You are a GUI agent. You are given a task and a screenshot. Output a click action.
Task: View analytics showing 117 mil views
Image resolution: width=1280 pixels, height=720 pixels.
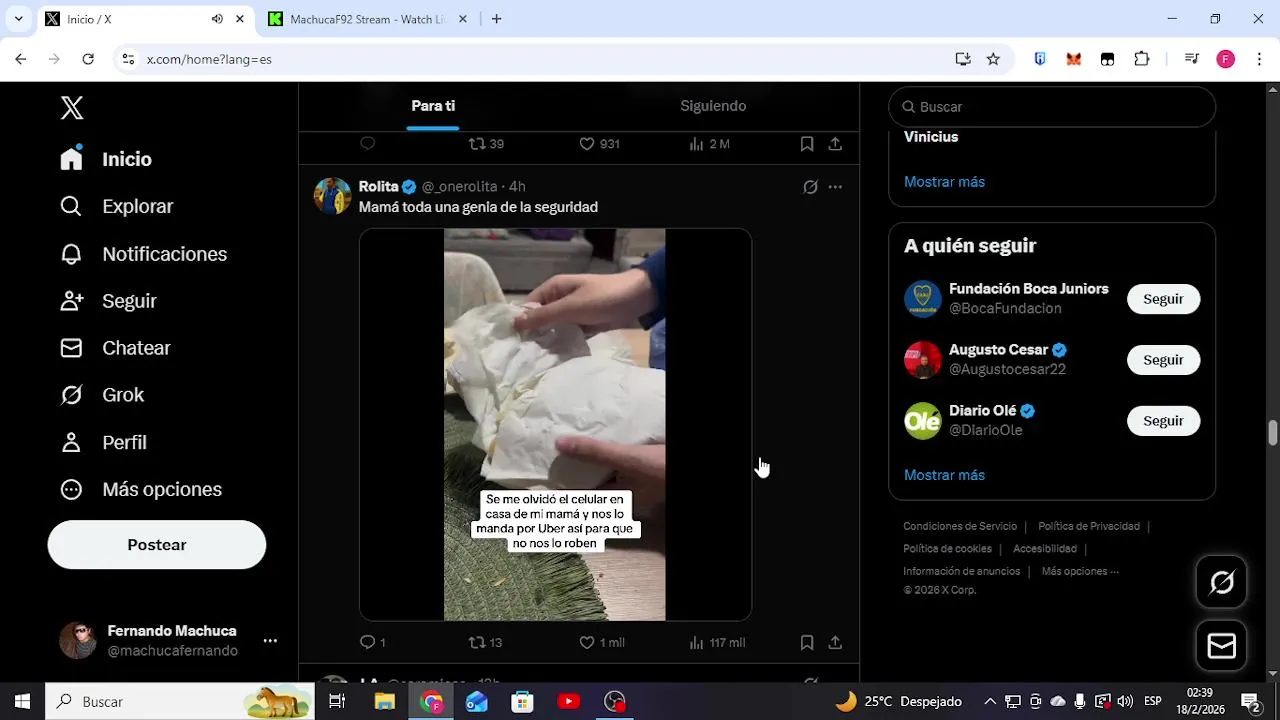pos(717,642)
